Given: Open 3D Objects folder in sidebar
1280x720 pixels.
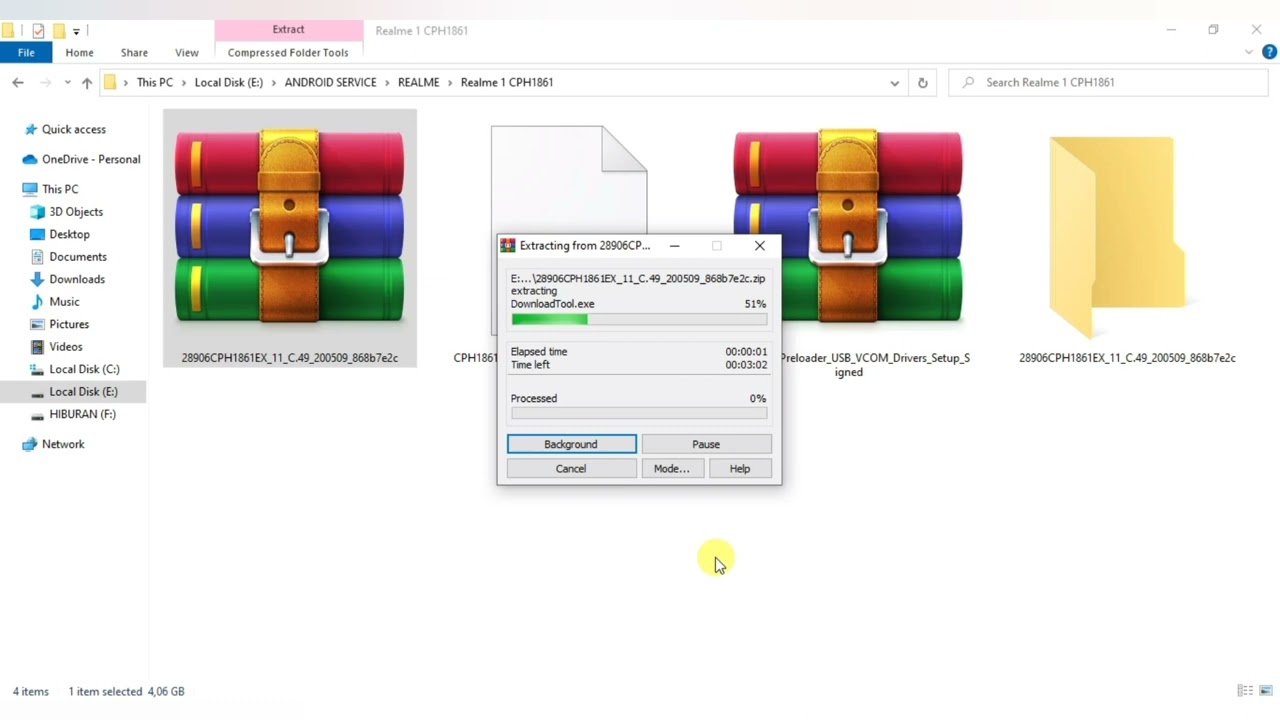Looking at the screenshot, I should pyautogui.click(x=76, y=212).
